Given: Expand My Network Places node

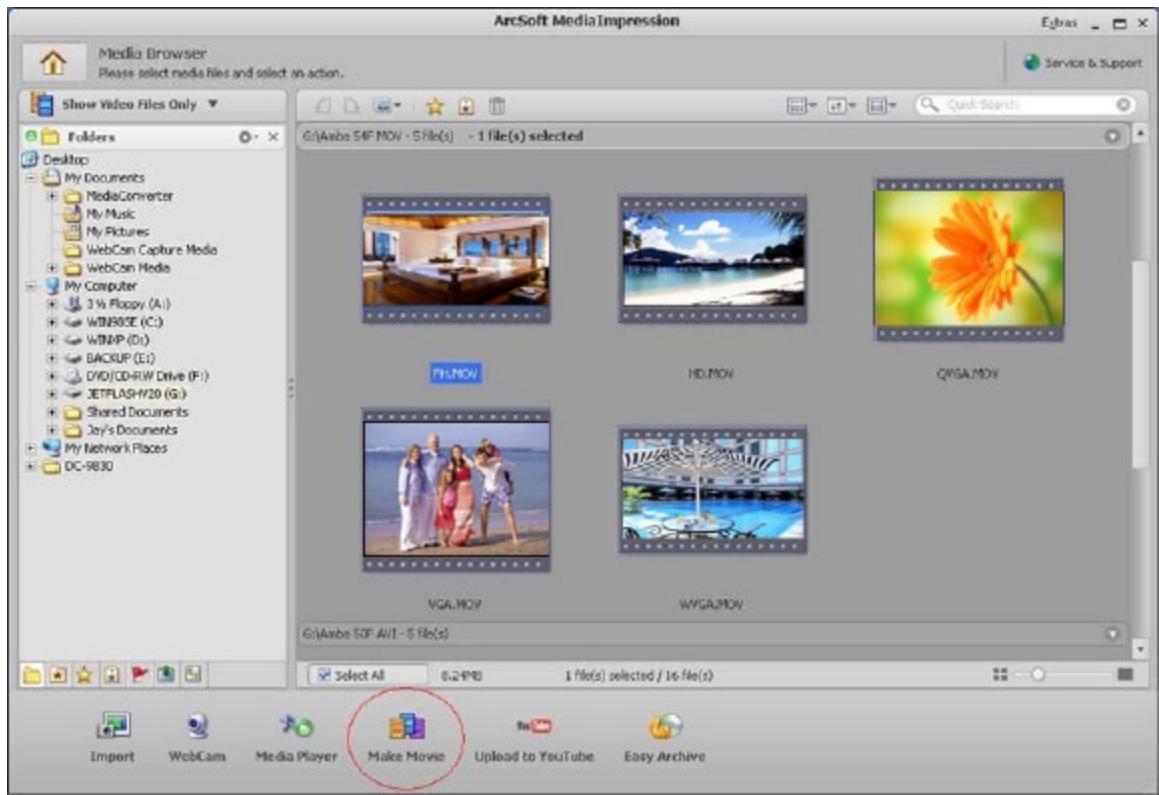Looking at the screenshot, I should [31, 448].
